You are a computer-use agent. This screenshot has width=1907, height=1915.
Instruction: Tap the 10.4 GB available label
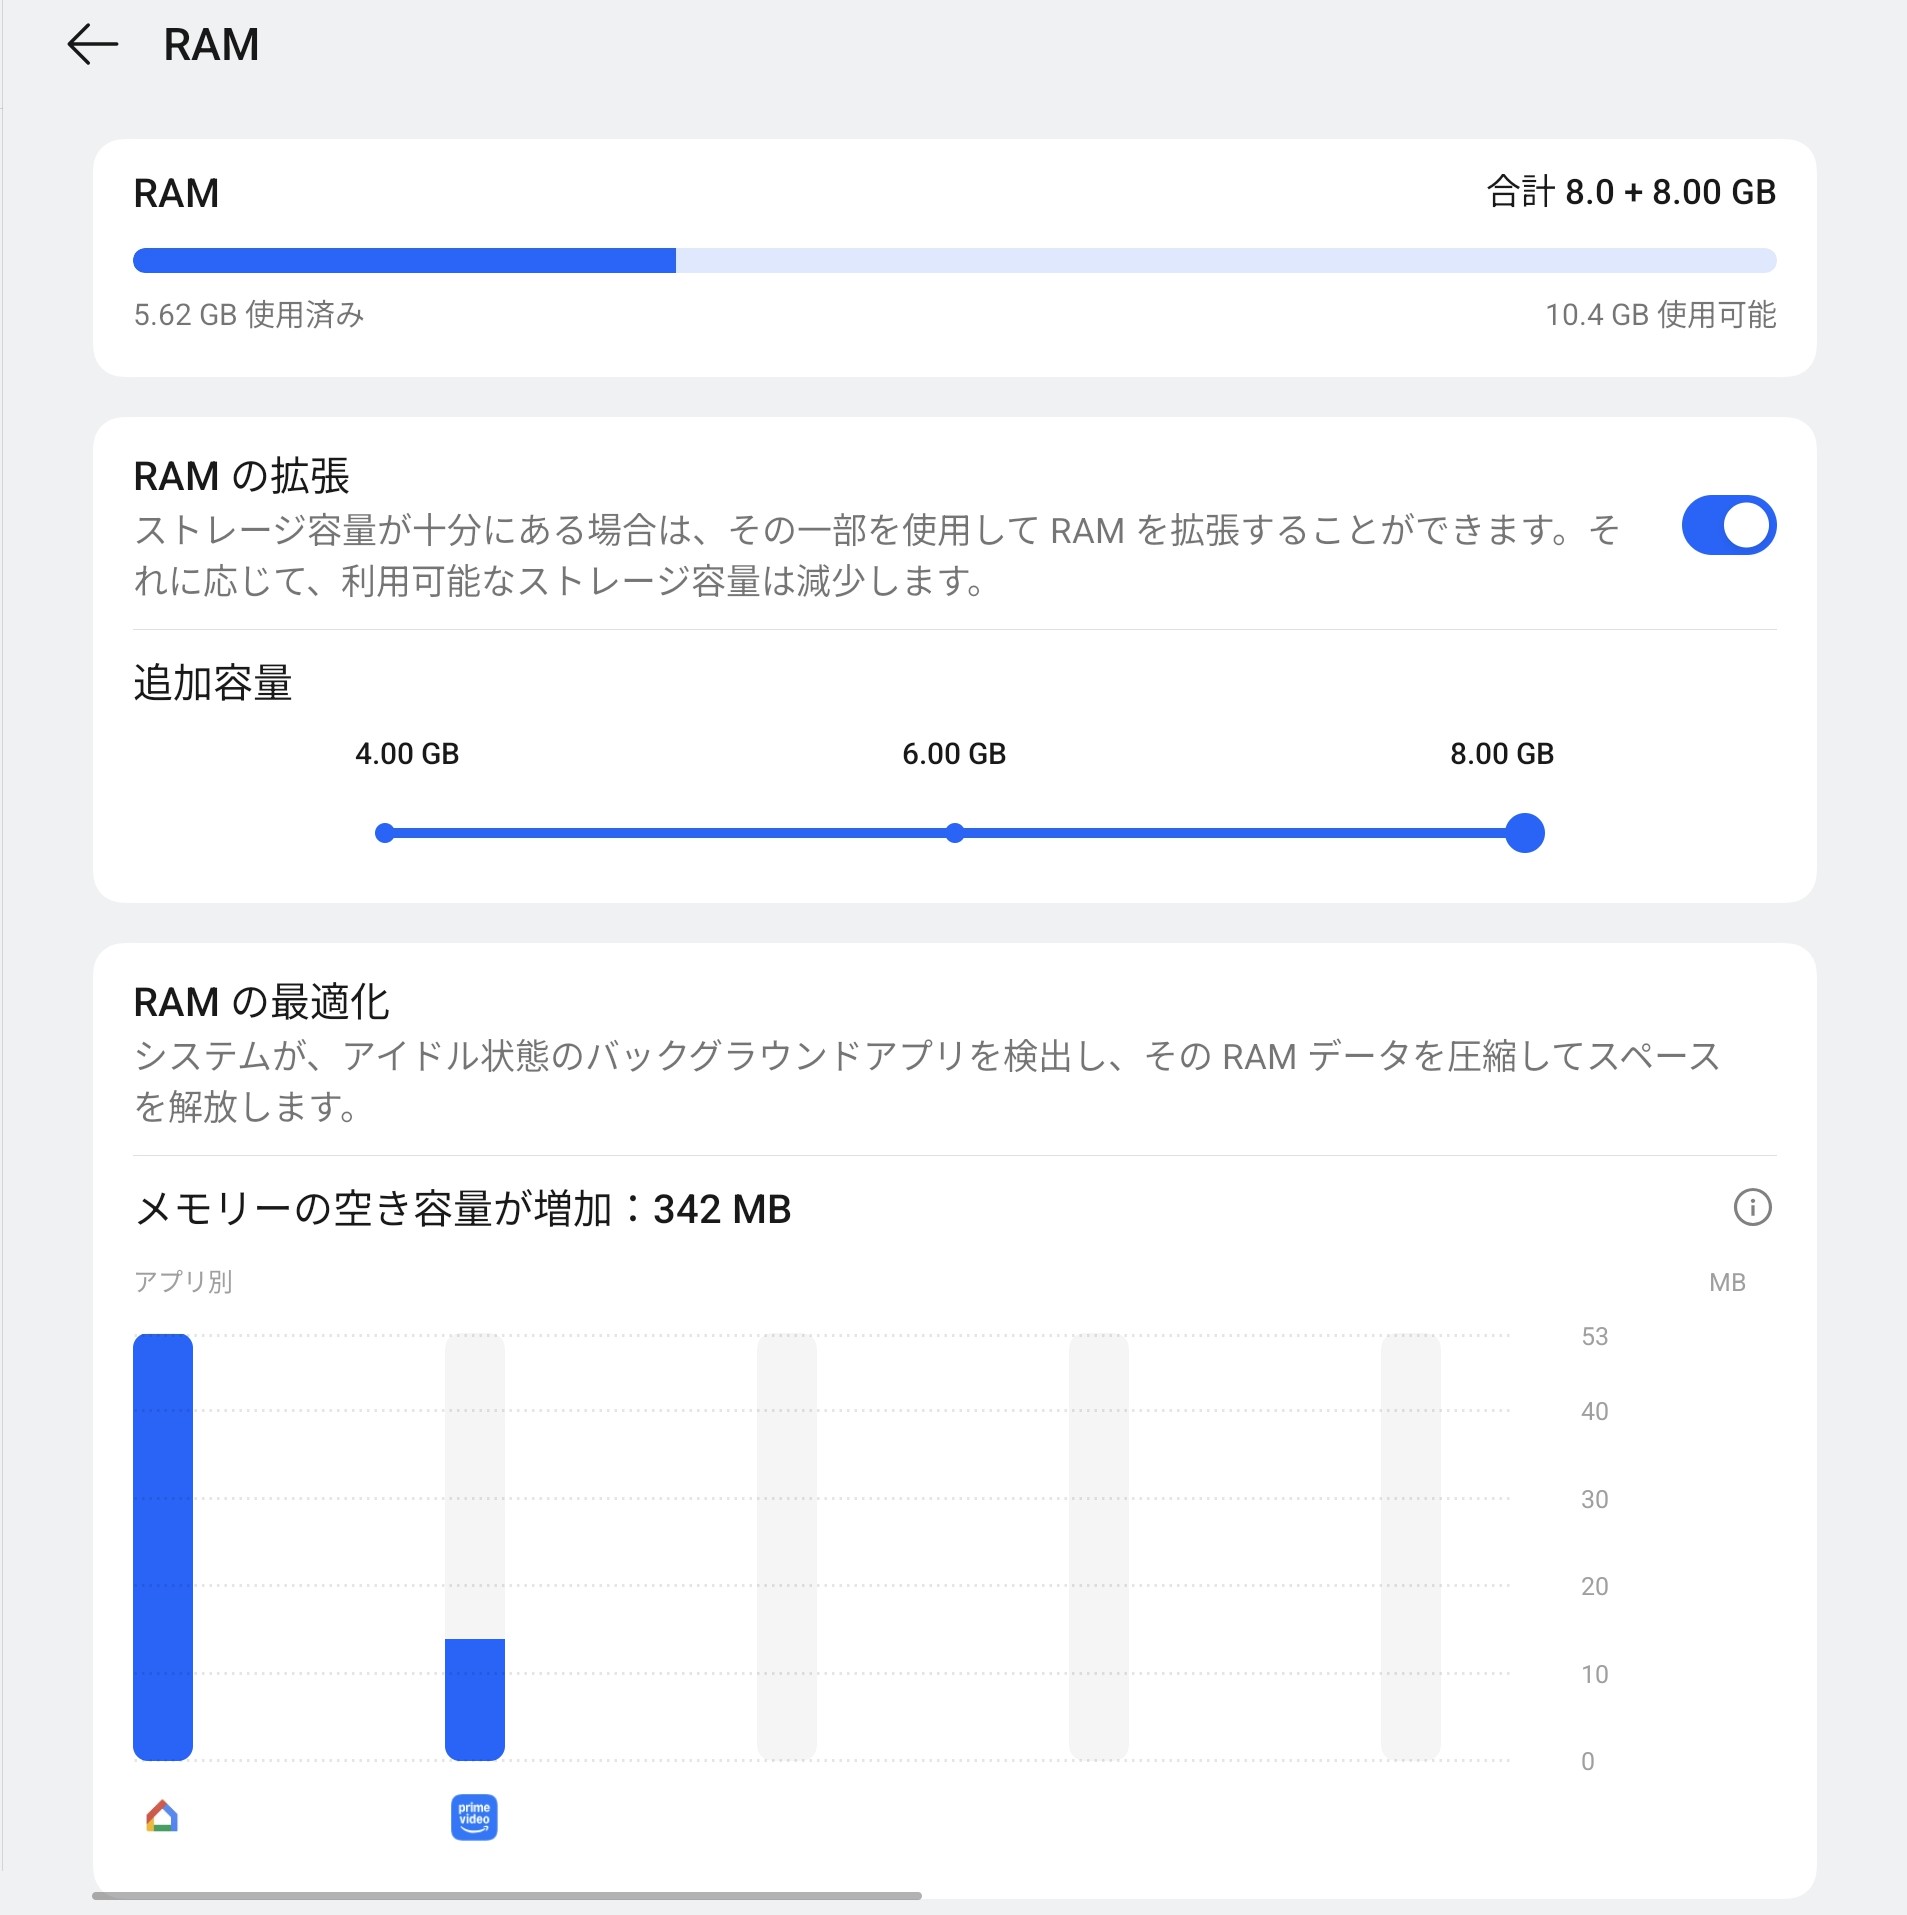(1661, 315)
